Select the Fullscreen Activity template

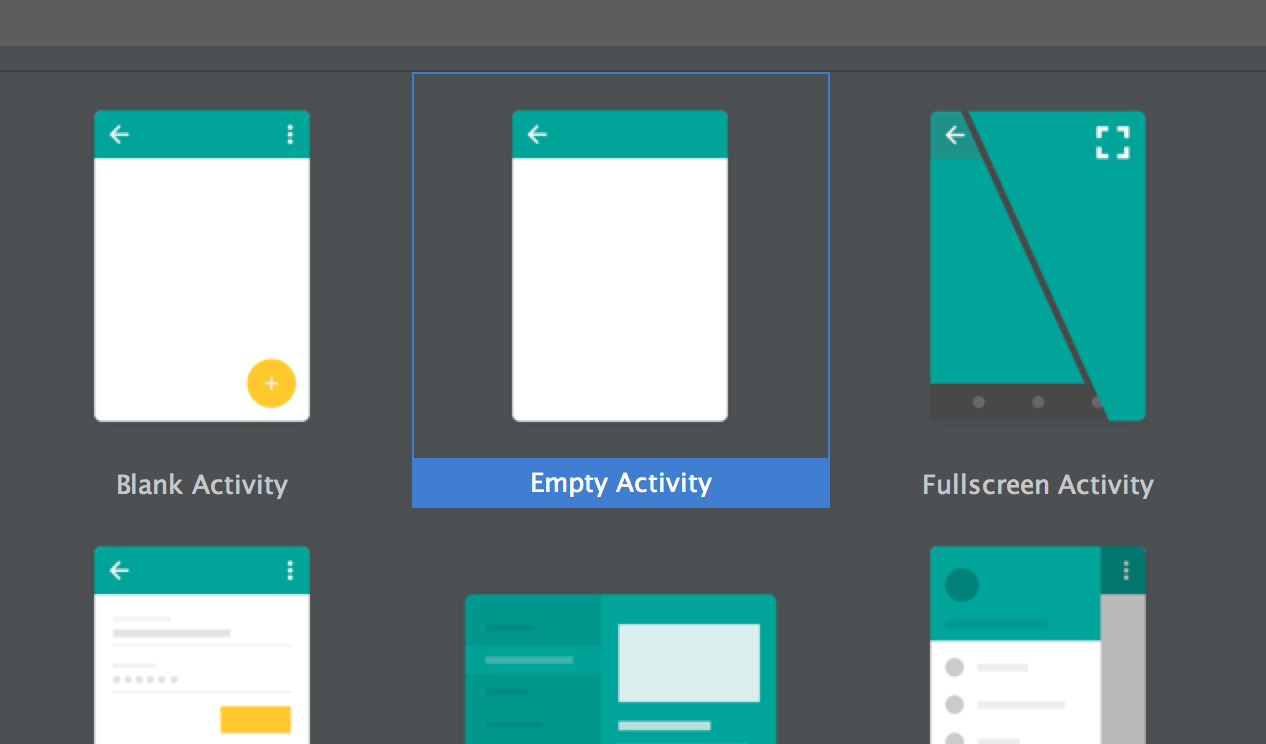(x=1037, y=265)
